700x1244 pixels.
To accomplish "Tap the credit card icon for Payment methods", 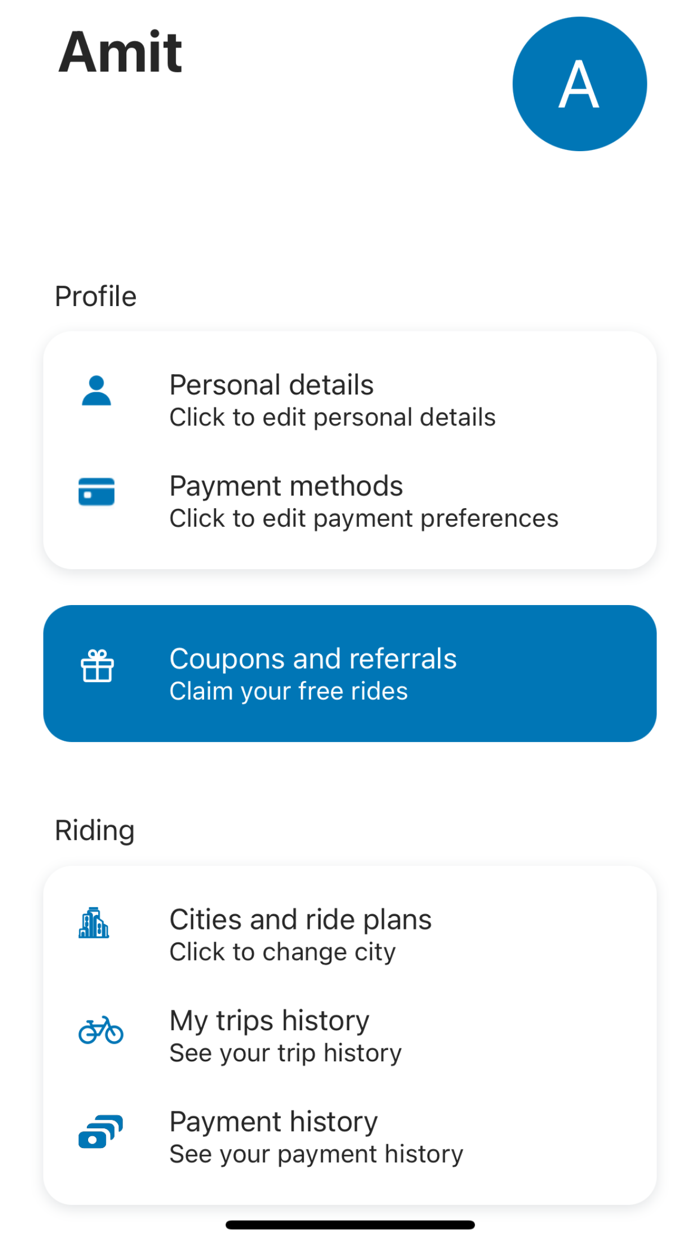I will click(97, 492).
